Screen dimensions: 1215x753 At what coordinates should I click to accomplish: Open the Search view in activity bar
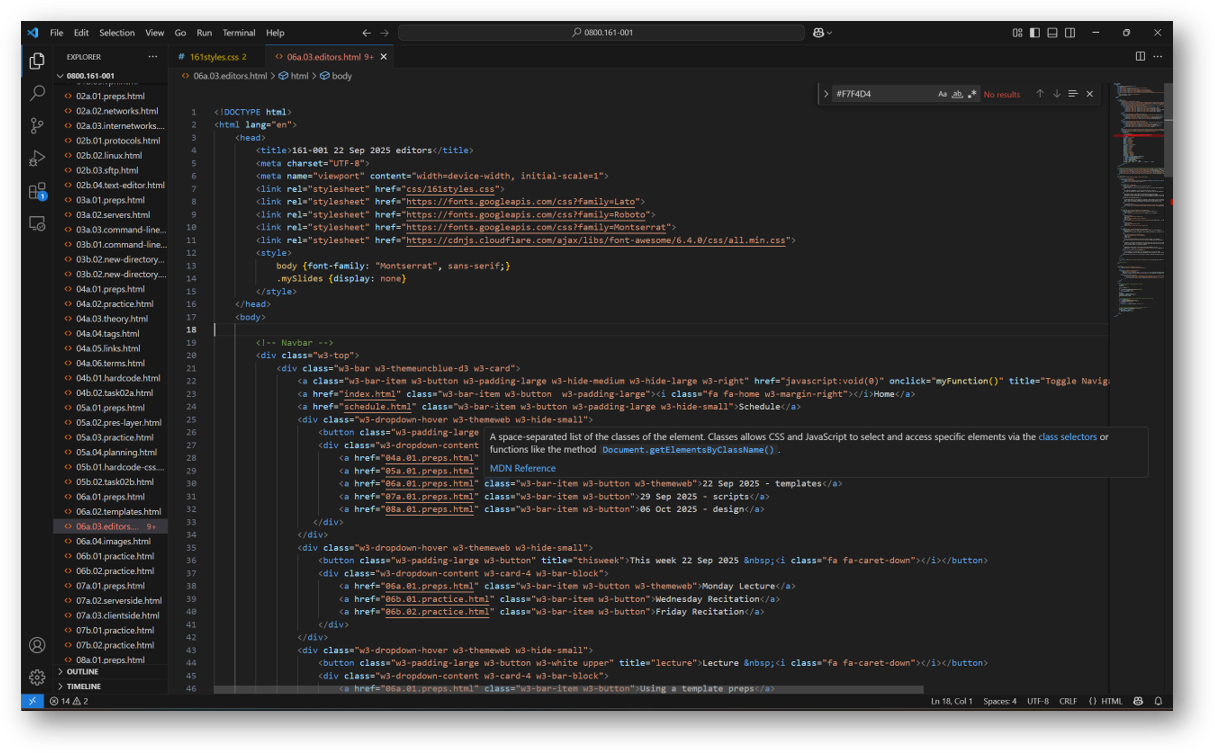[36, 93]
